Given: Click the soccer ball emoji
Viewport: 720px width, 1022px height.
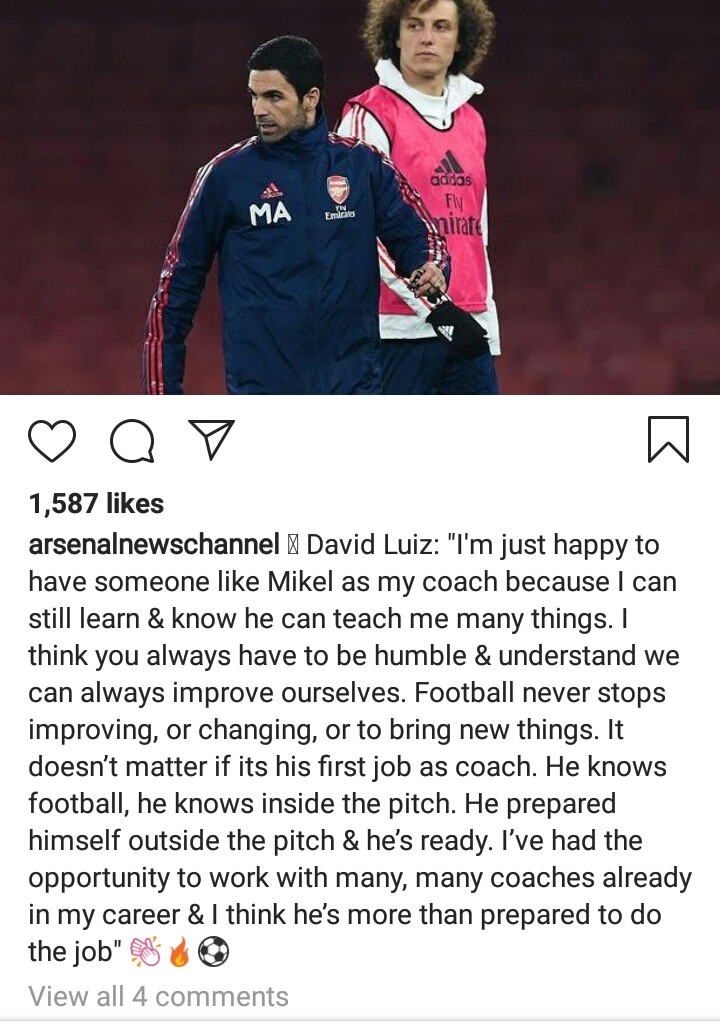Looking at the screenshot, I should tap(213, 952).
